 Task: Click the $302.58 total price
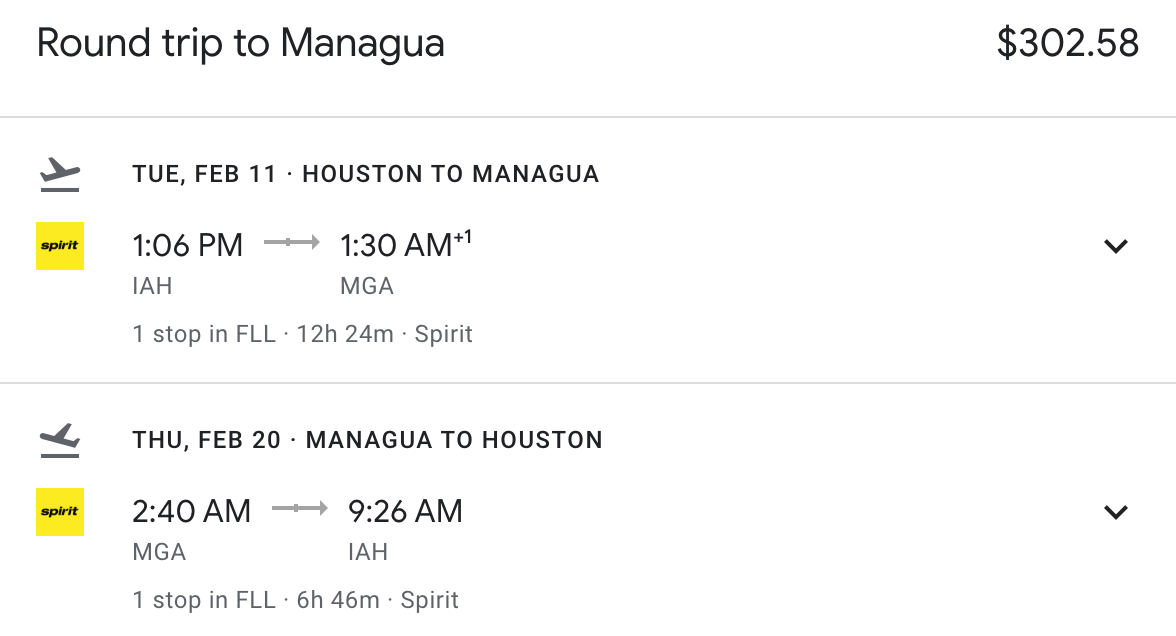coord(1067,44)
